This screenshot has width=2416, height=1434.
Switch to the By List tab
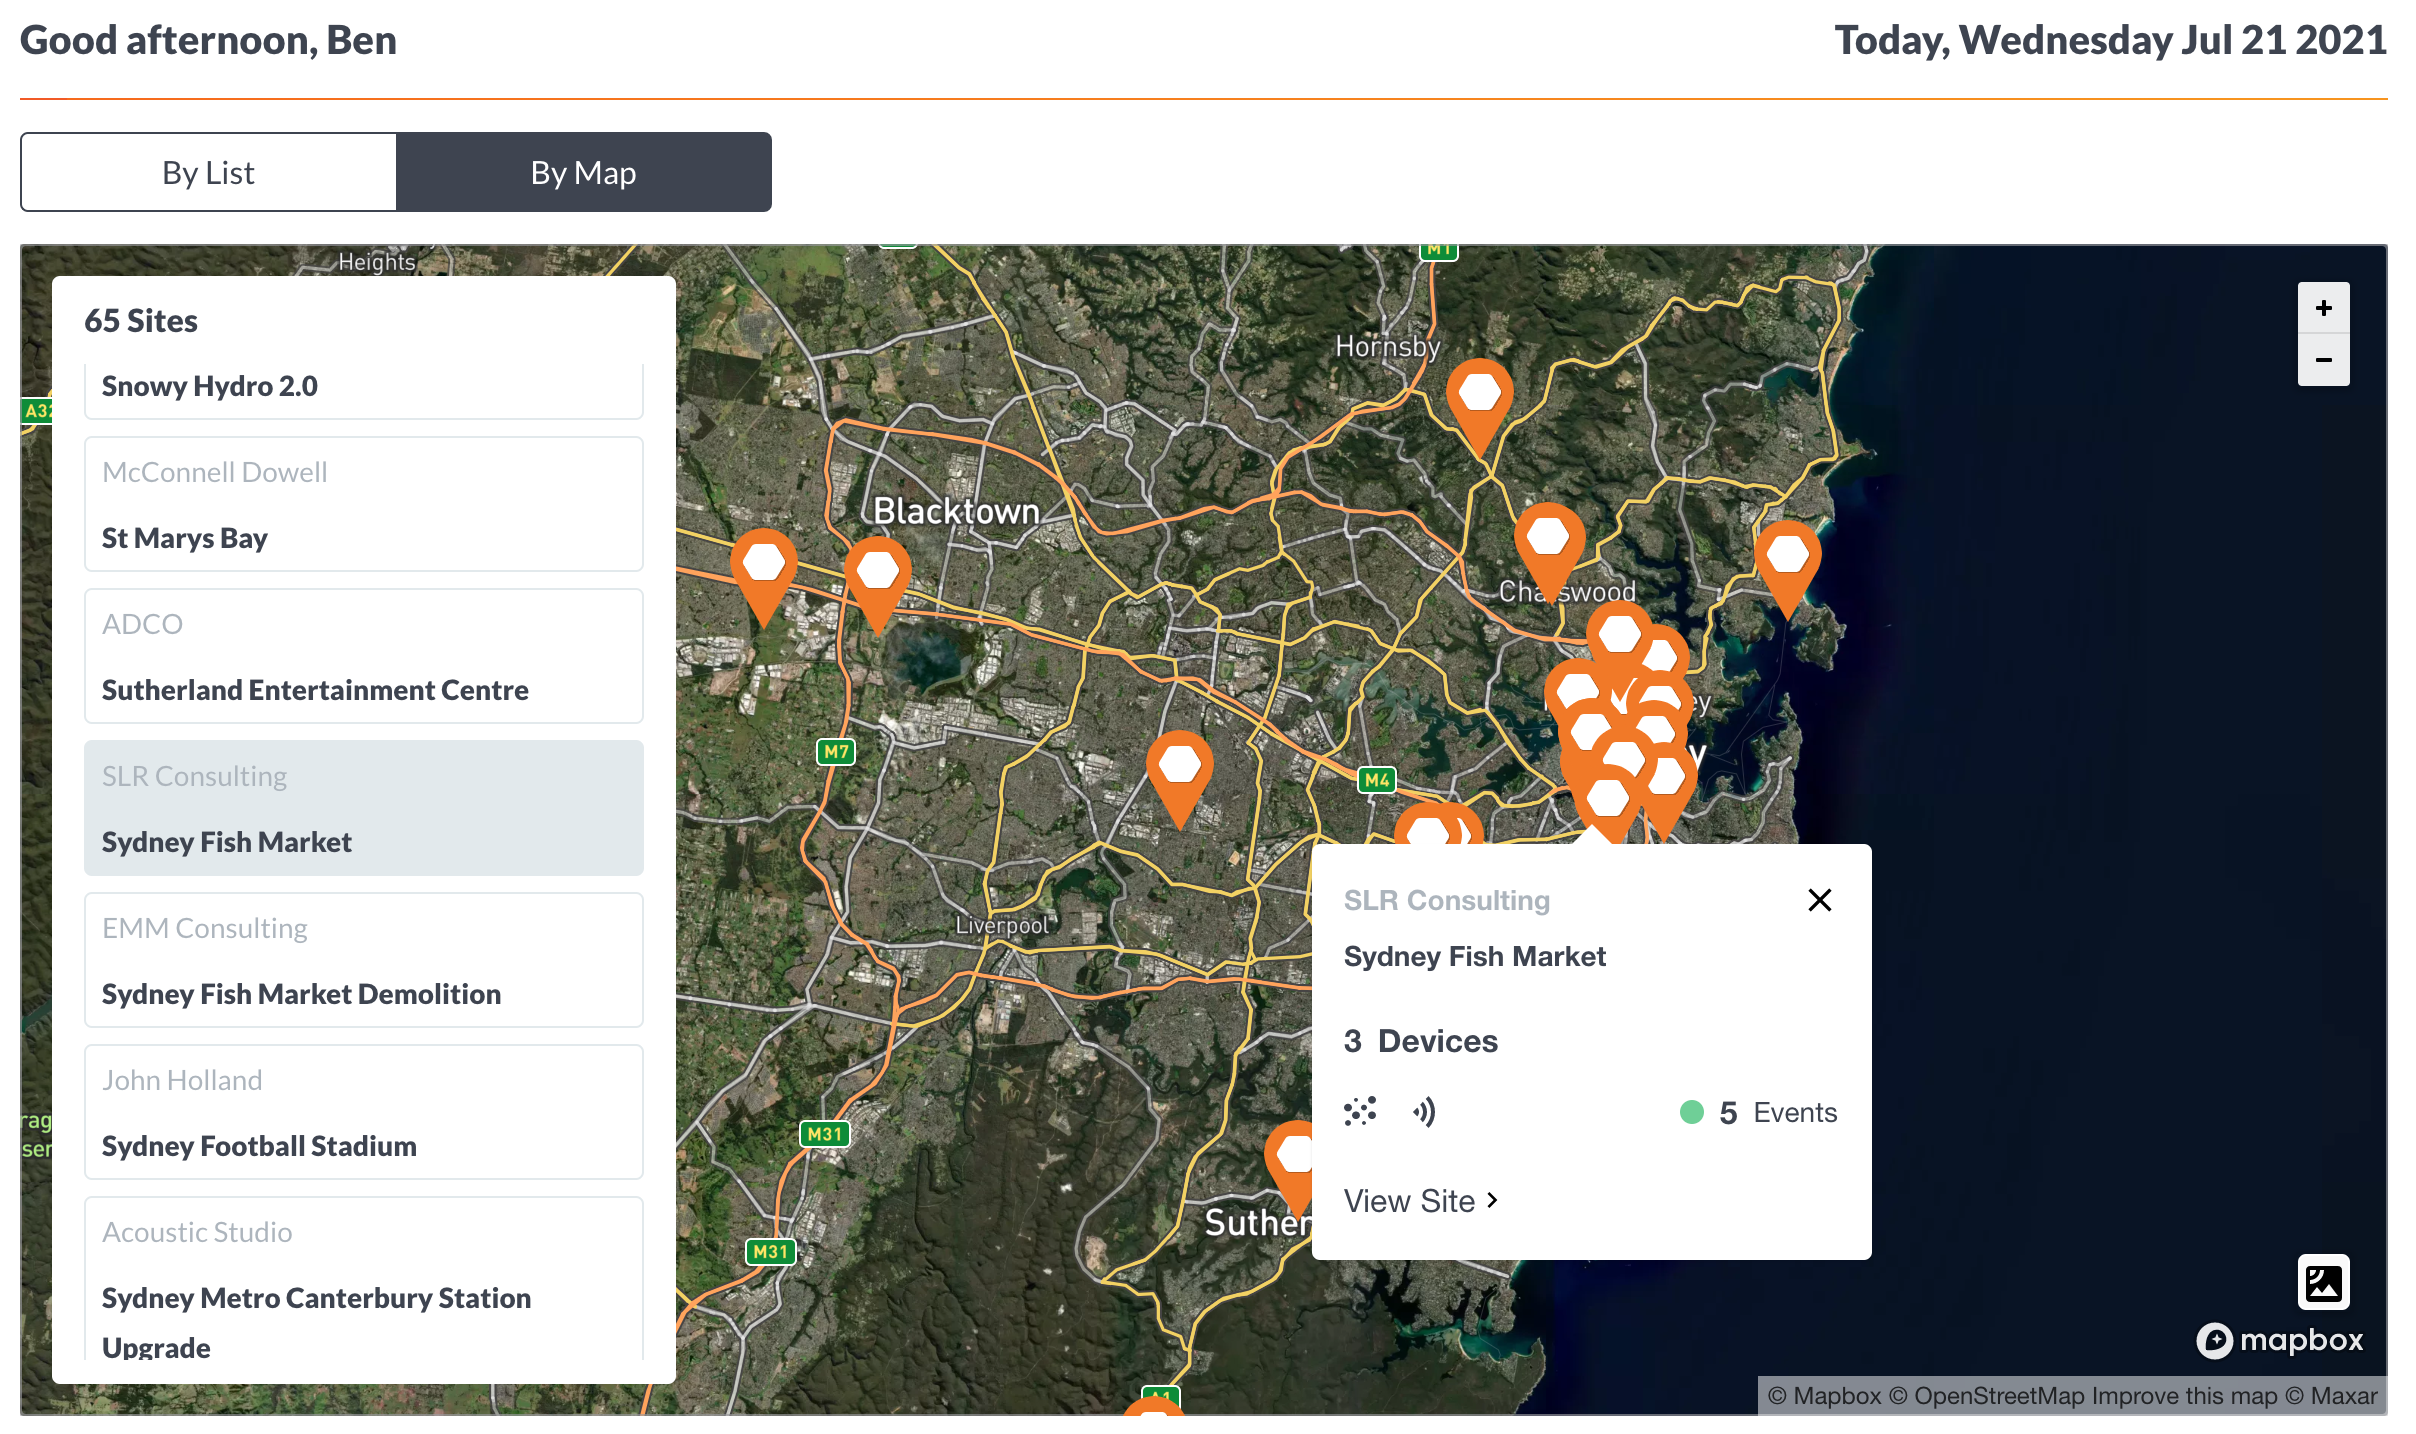pos(208,172)
